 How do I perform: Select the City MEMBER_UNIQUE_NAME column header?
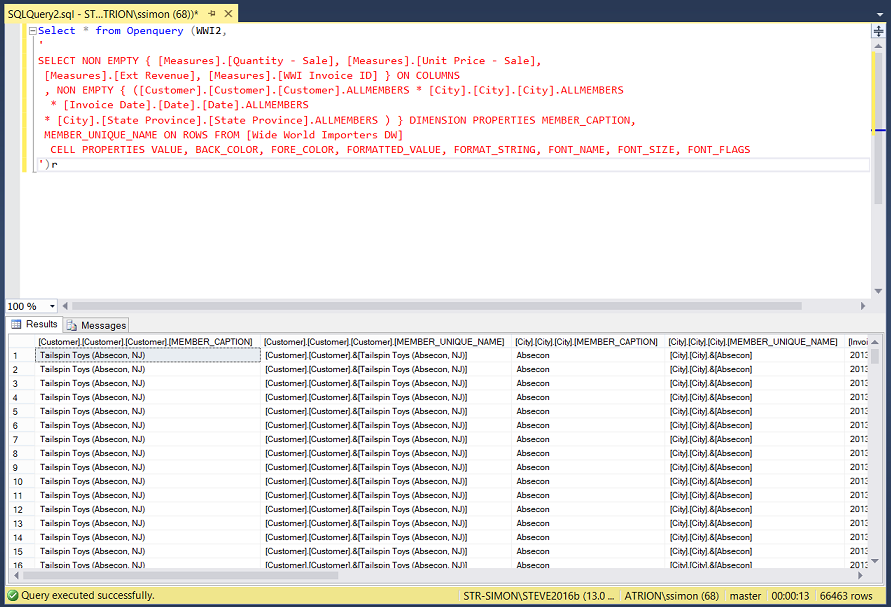pyautogui.click(x=752, y=342)
